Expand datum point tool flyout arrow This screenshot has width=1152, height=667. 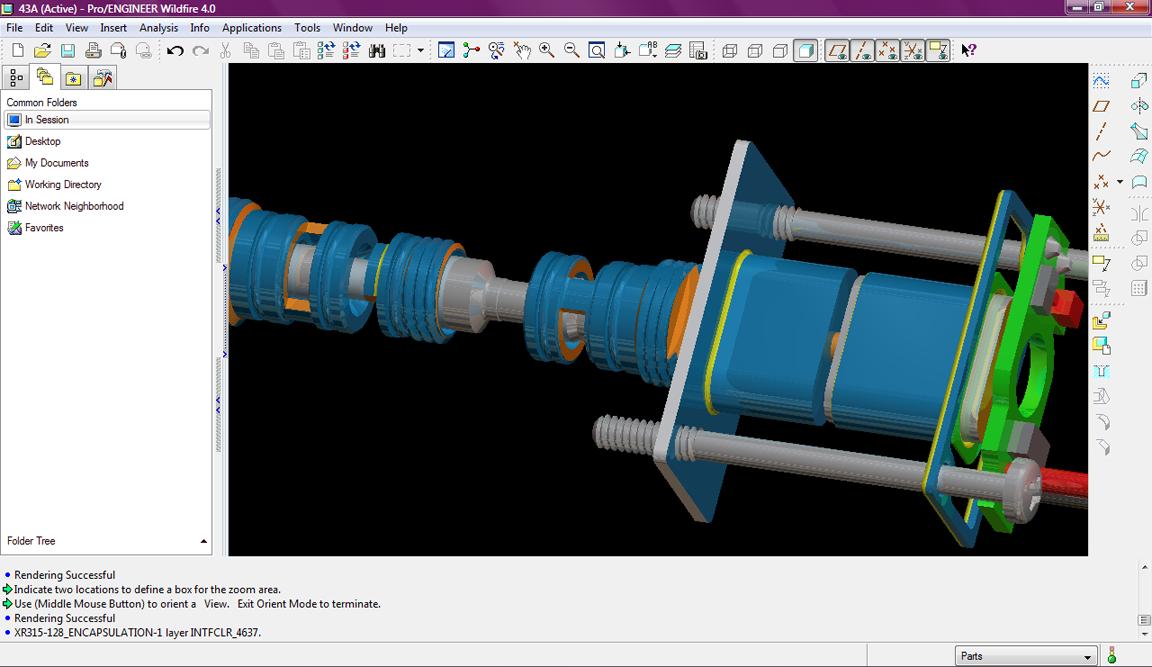coord(1120,181)
